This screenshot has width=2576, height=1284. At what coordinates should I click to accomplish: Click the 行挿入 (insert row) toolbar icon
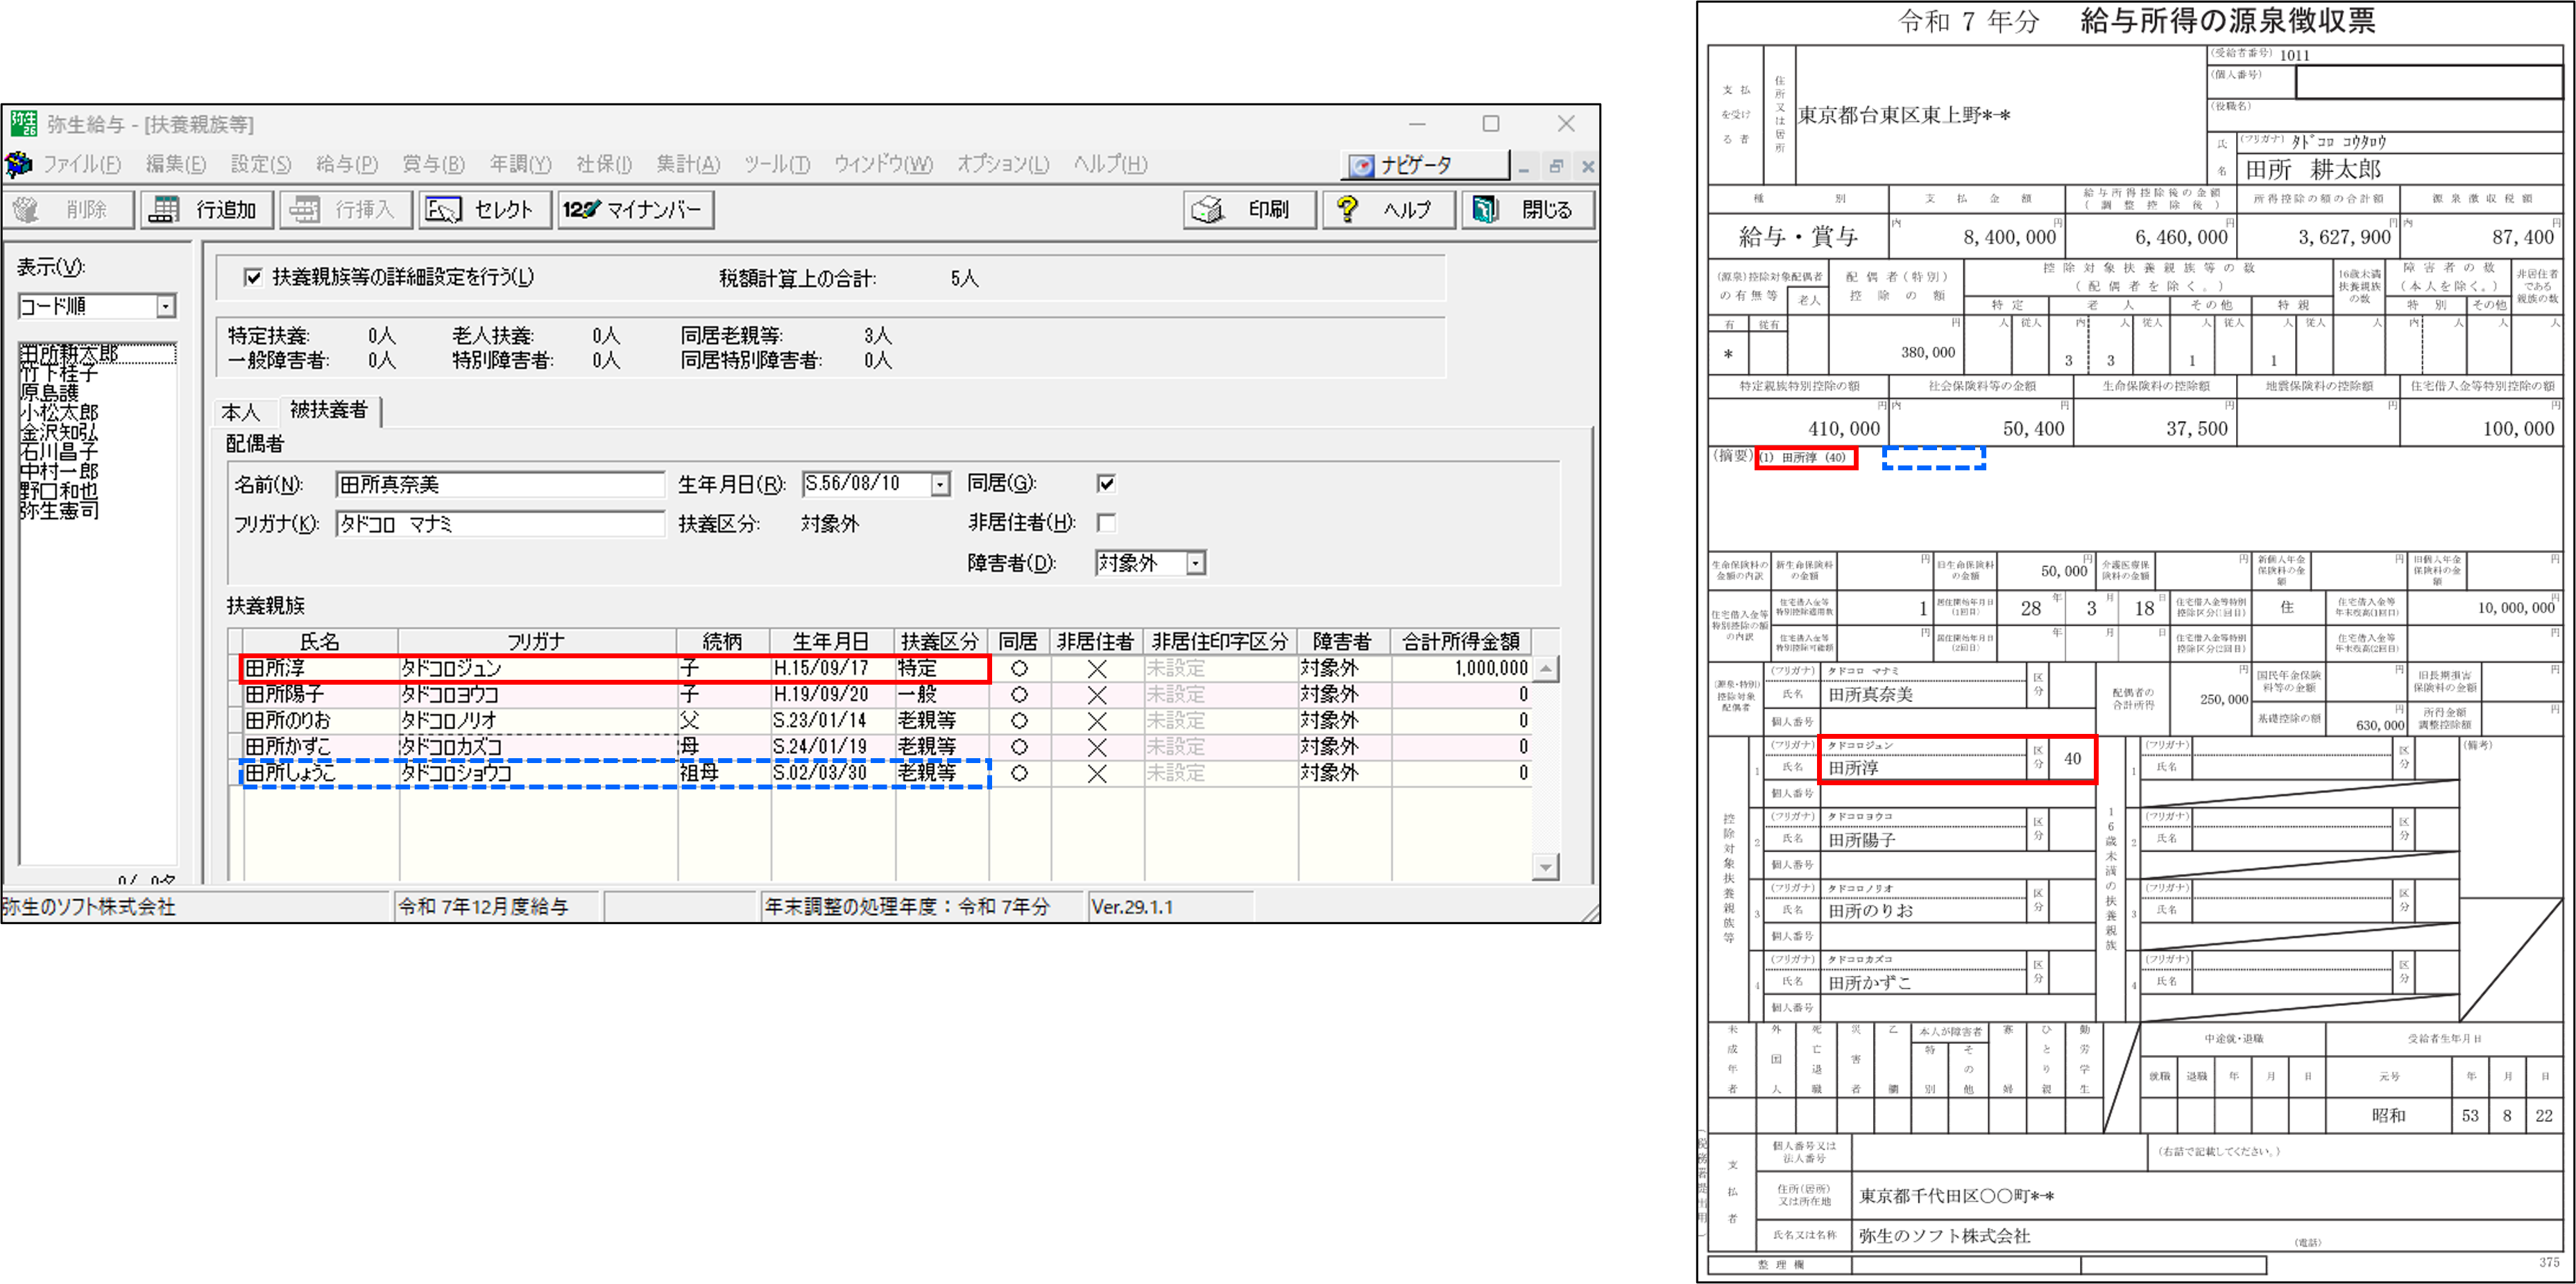coord(305,210)
